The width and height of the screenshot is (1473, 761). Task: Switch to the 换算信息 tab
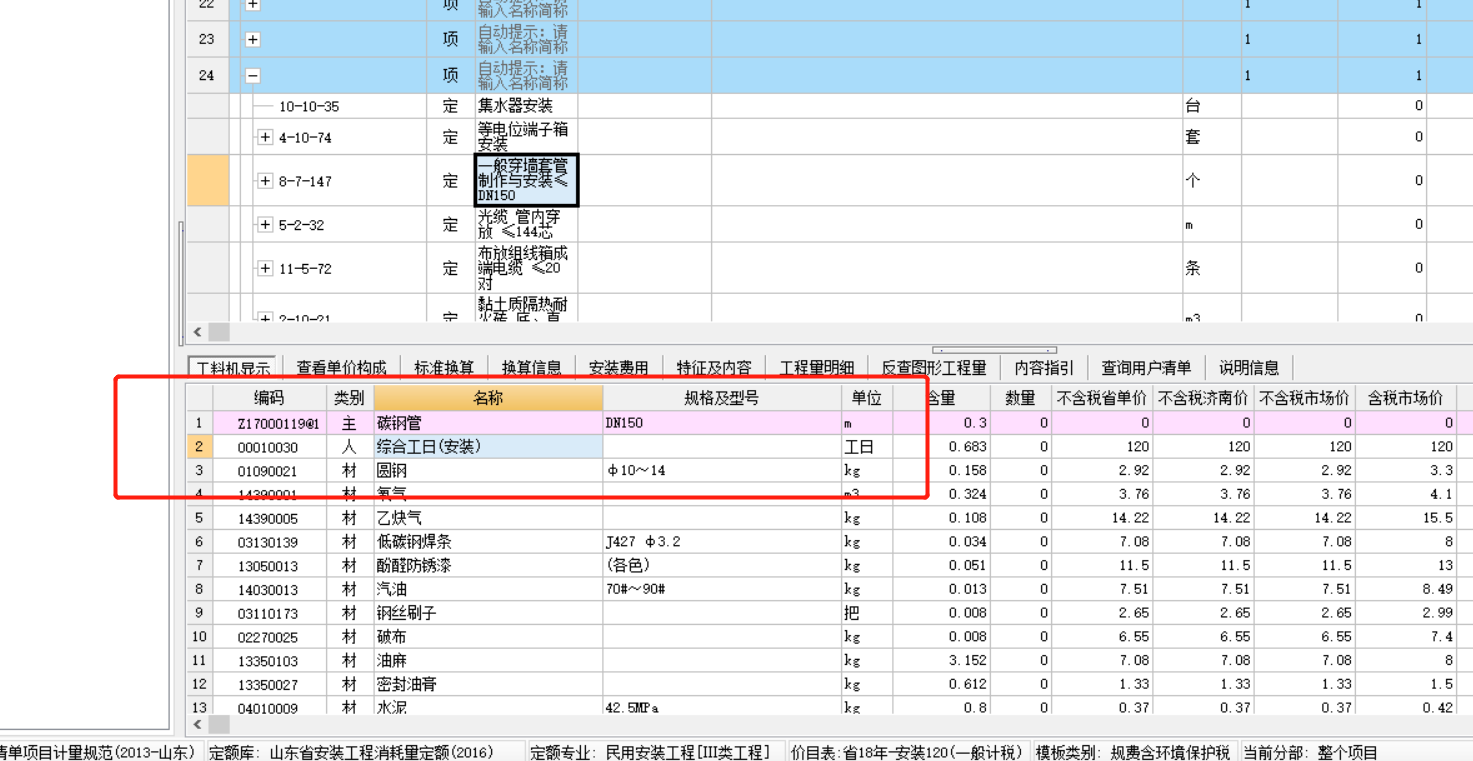click(x=531, y=368)
